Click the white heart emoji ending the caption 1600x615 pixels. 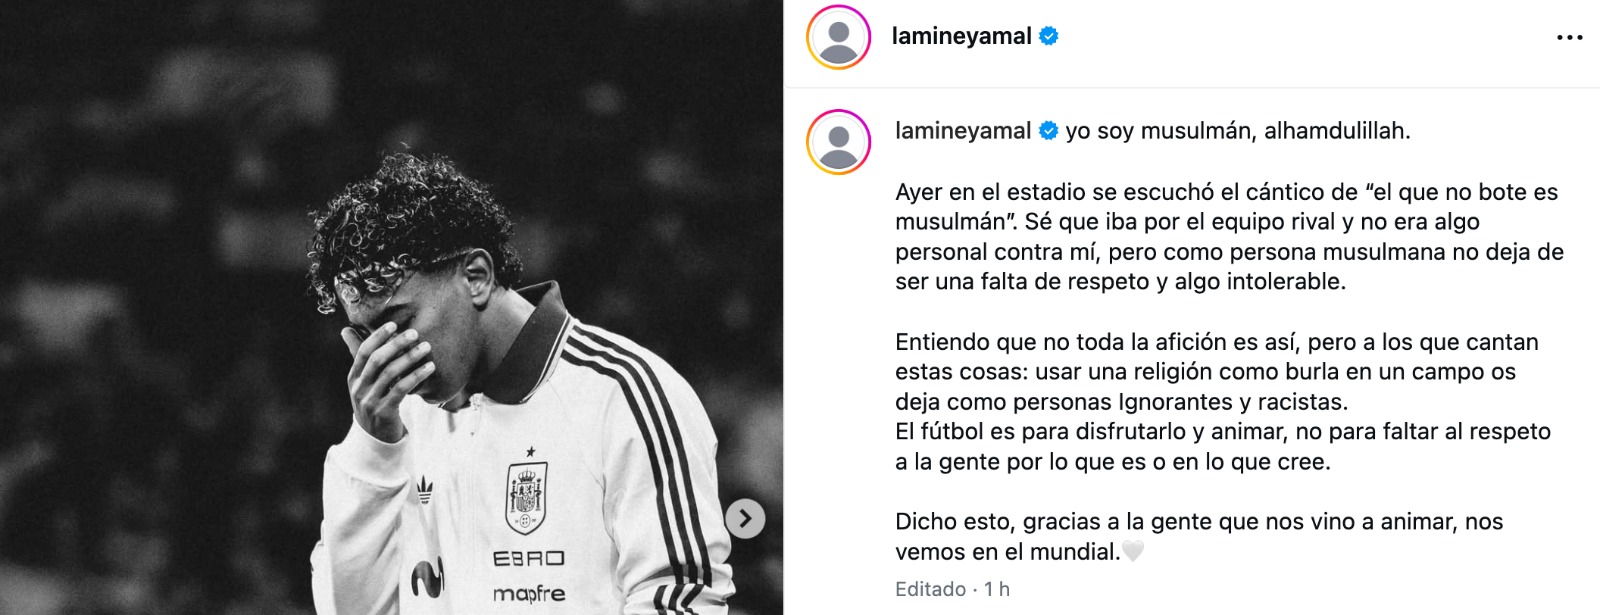(x=1132, y=551)
